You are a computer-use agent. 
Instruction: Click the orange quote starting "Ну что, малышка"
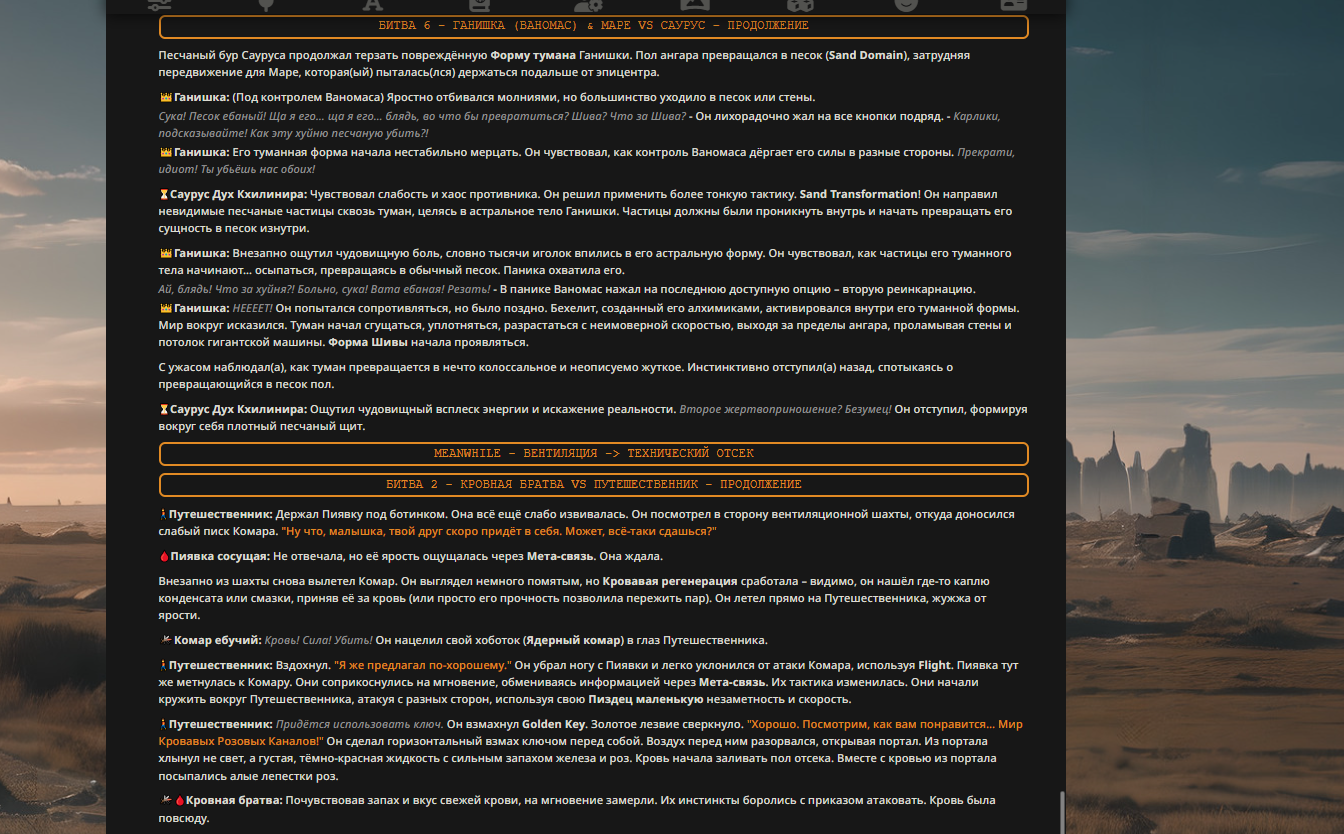pos(499,531)
